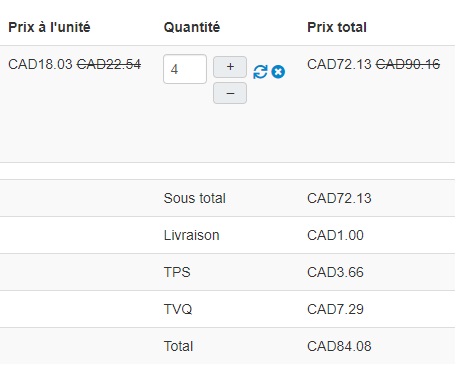Click the Prix à l'unité column header
Viewport: 456px width, 365px height.
coord(49,27)
